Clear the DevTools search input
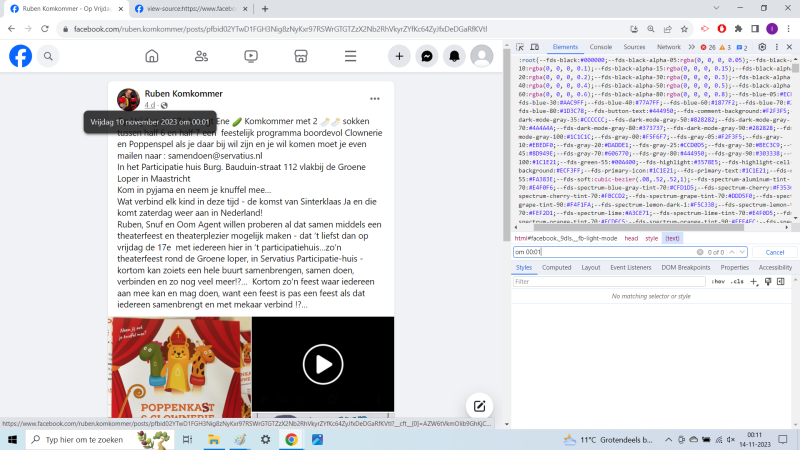This screenshot has height=450, width=800. click(700, 252)
